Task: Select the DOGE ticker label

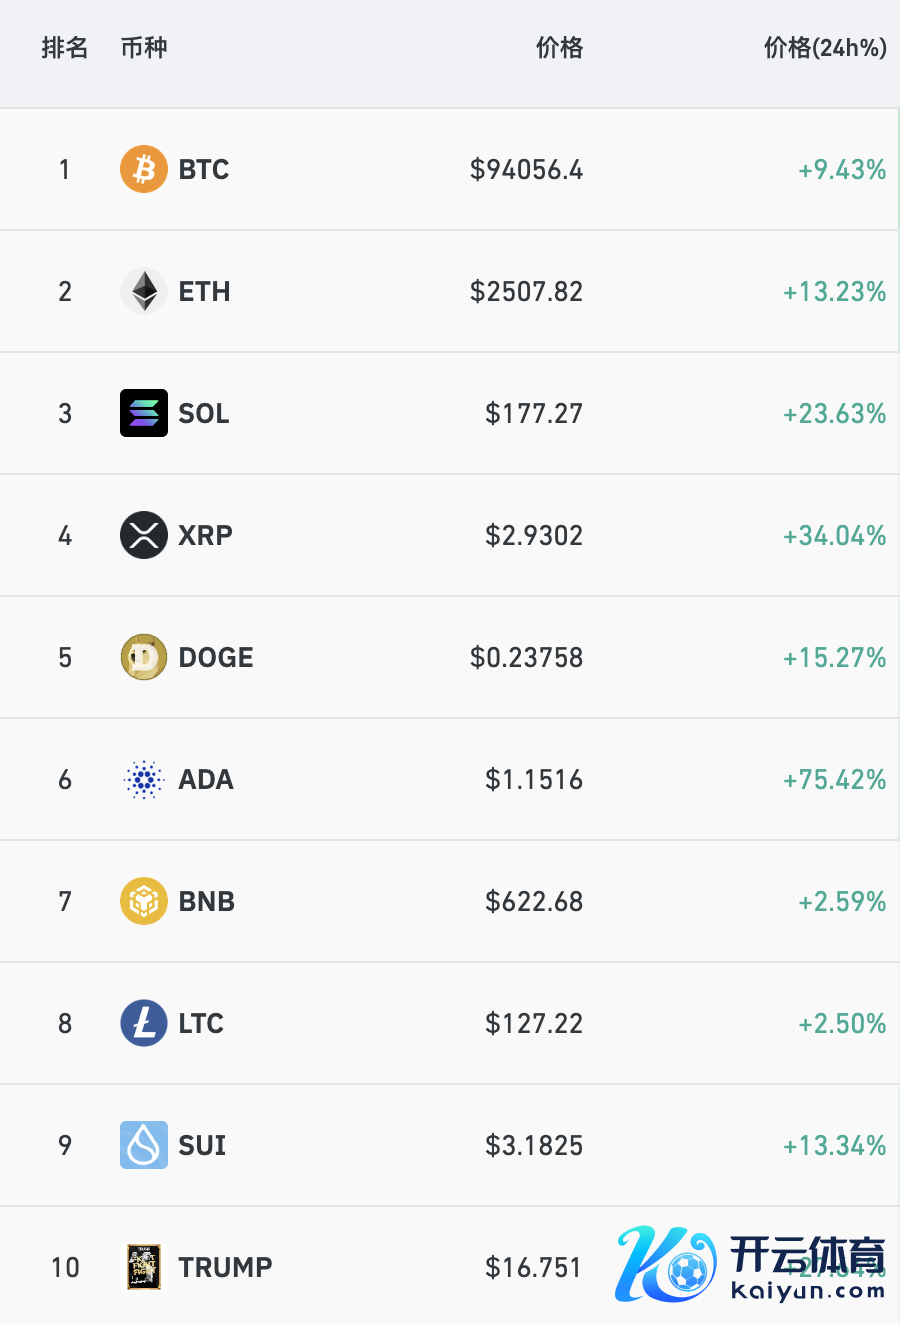Action: point(216,658)
